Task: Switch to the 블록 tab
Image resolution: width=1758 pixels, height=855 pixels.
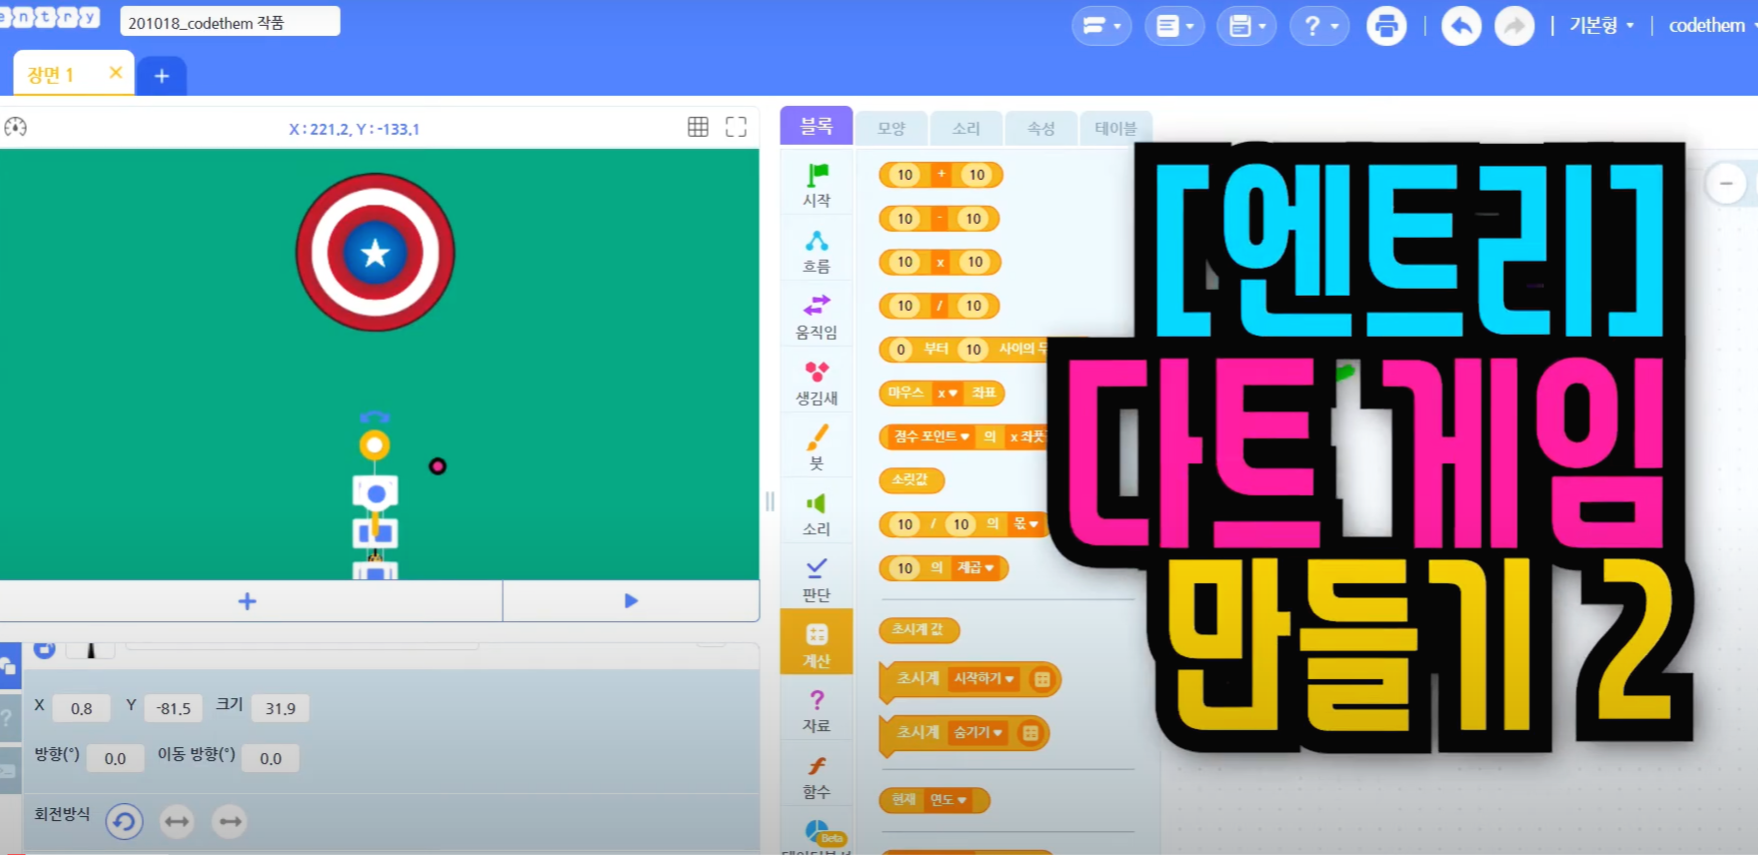Action: [x=816, y=126]
